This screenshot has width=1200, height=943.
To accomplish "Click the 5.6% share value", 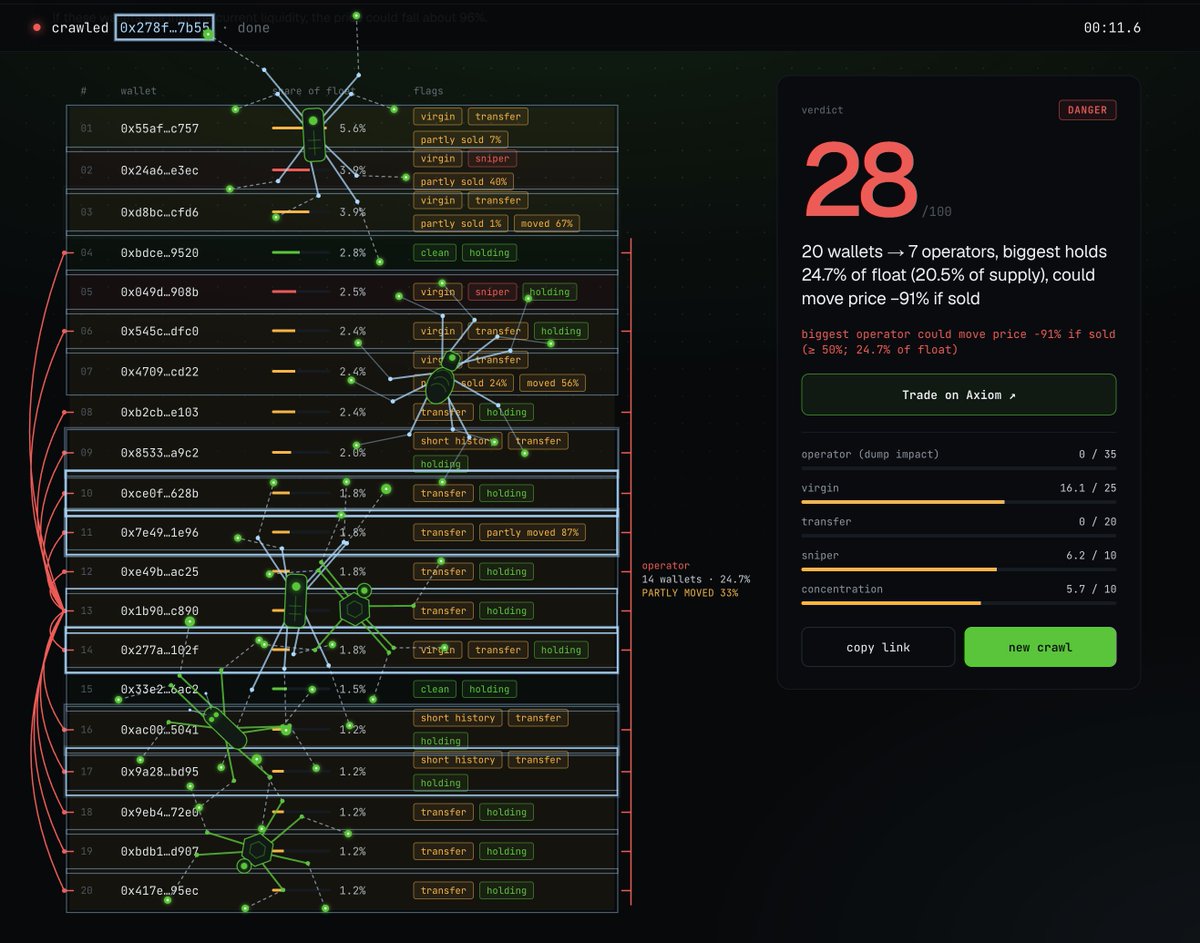I will pos(352,128).
